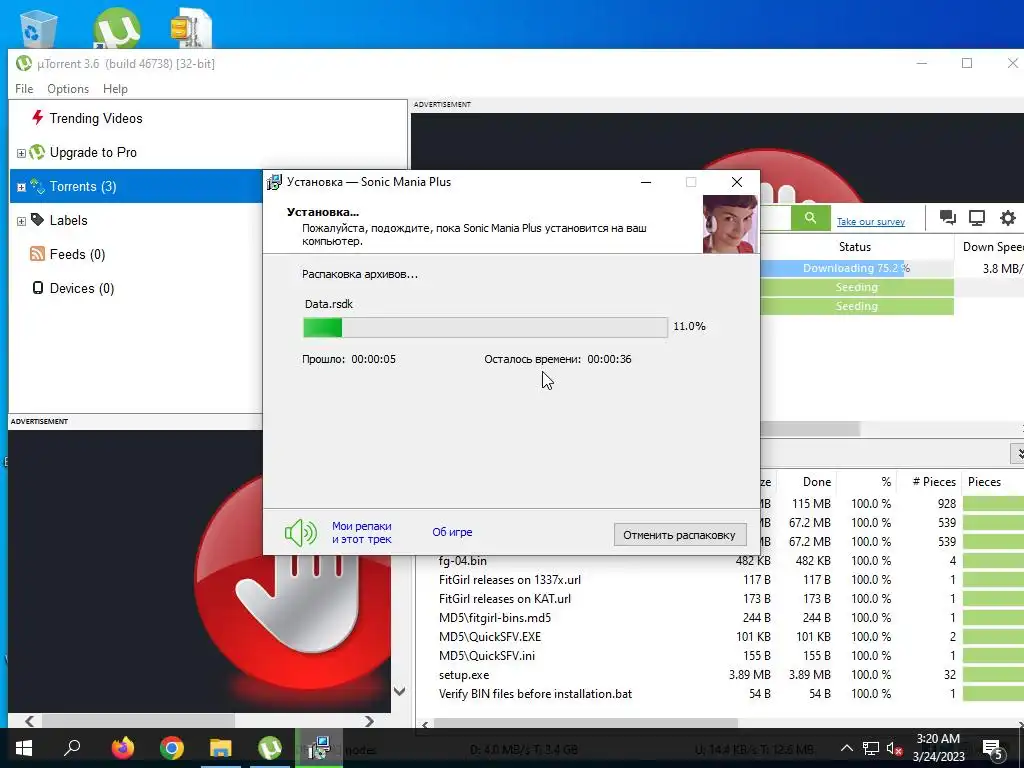
Task: Open the Мои репаки и этот трек link
Action: [x=361, y=532]
